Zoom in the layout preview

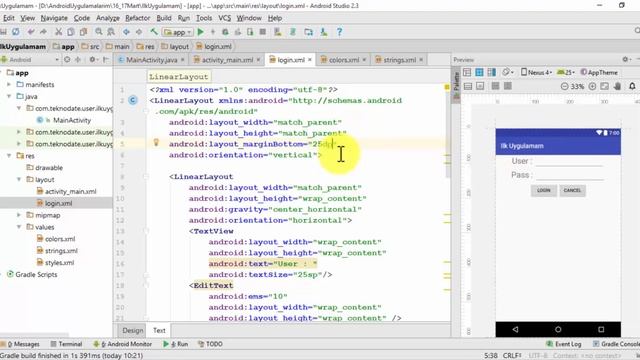point(592,86)
